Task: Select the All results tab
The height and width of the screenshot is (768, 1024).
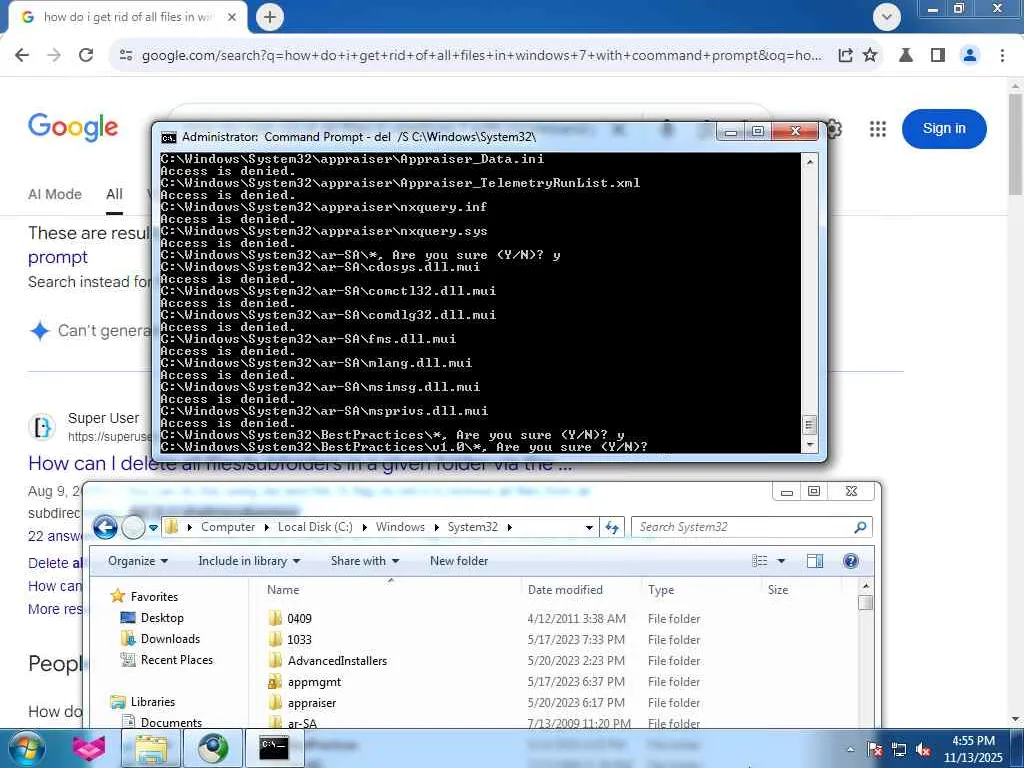Action: click(114, 194)
